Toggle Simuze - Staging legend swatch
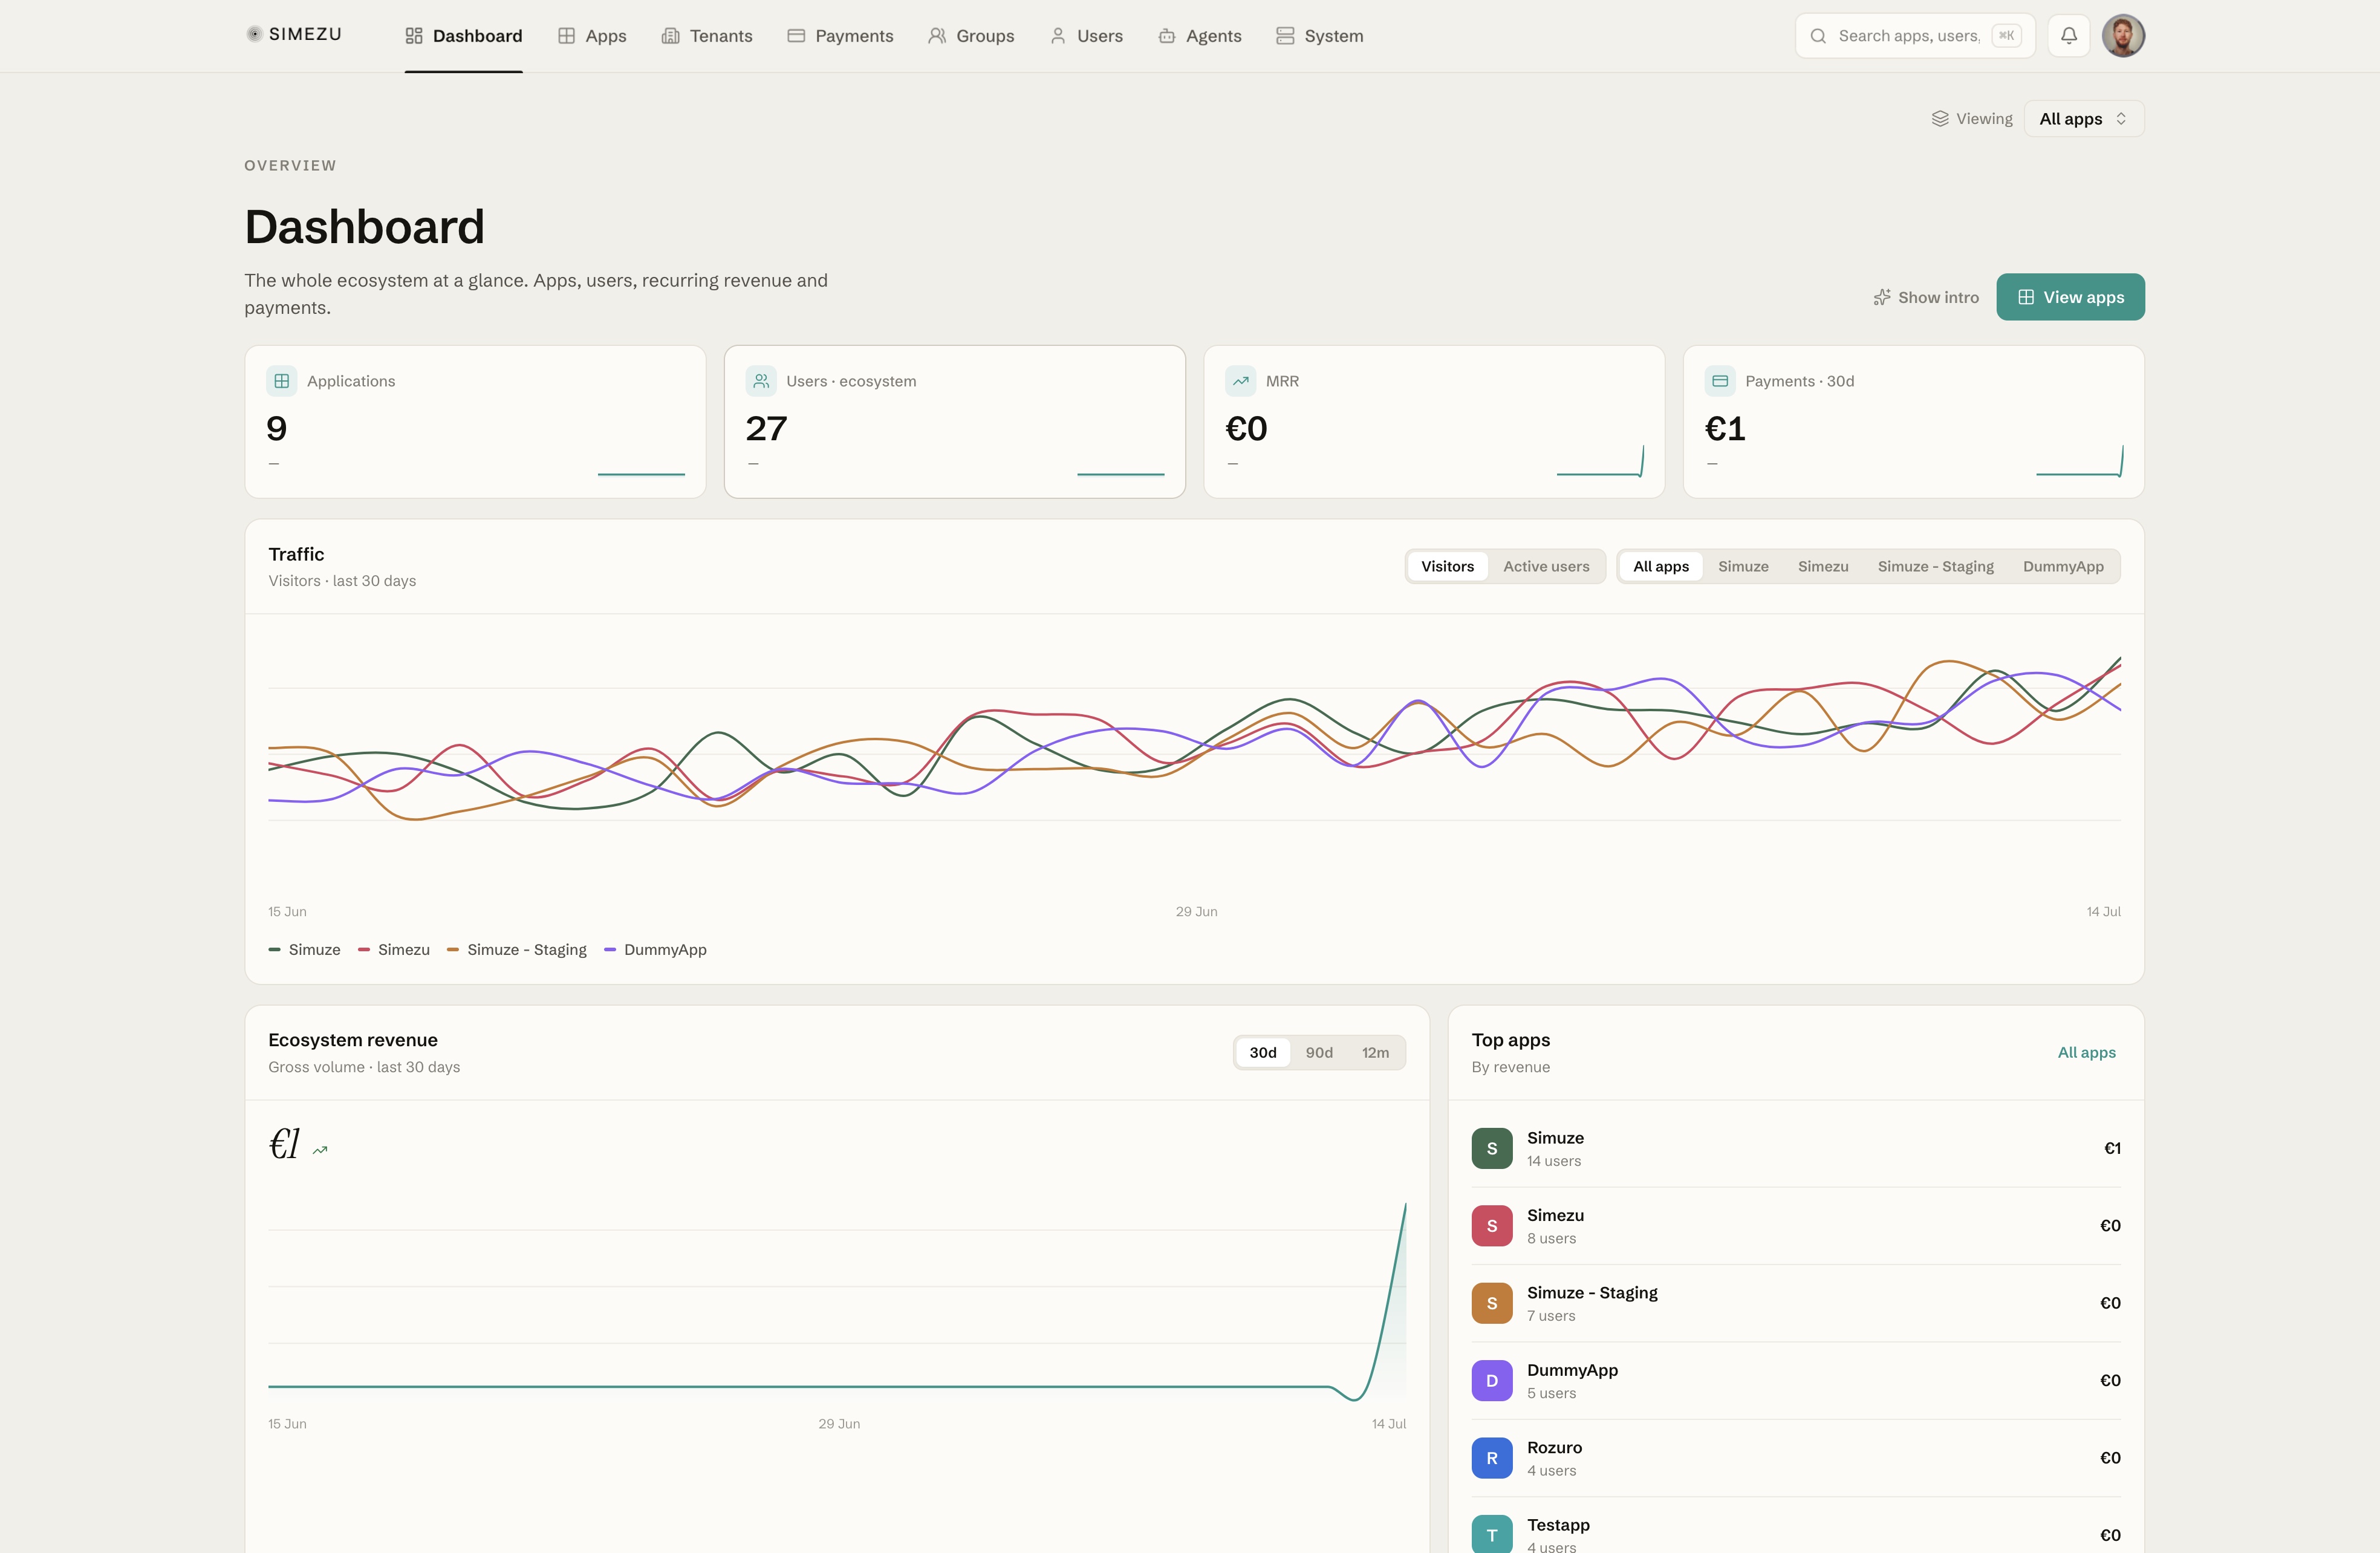Viewport: 2380px width, 1553px height. (453, 950)
